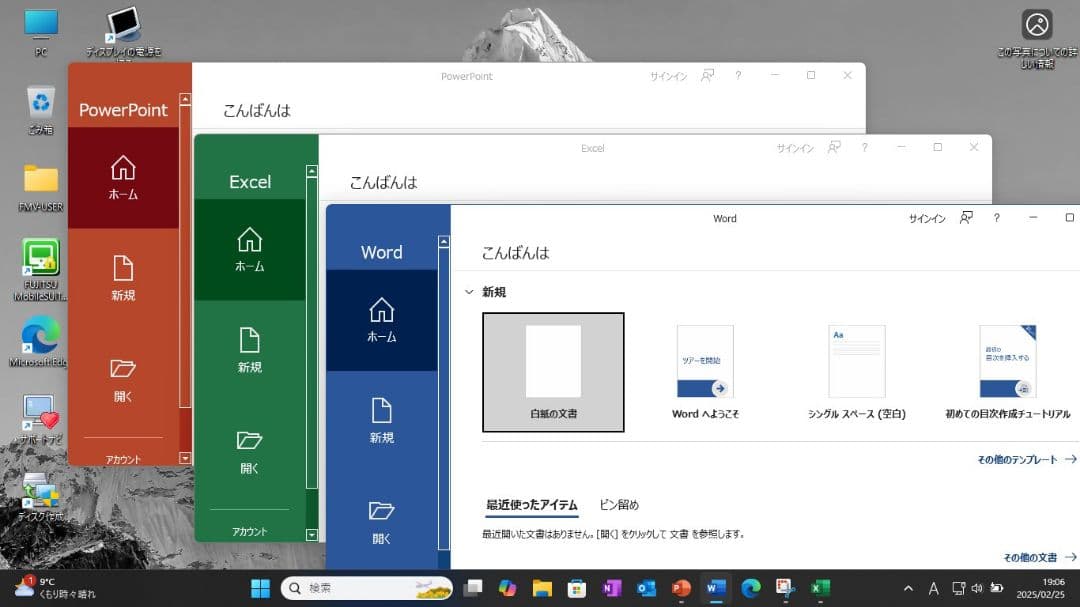
Task: Open その他の文書 link in Word
Action: click(x=1040, y=557)
